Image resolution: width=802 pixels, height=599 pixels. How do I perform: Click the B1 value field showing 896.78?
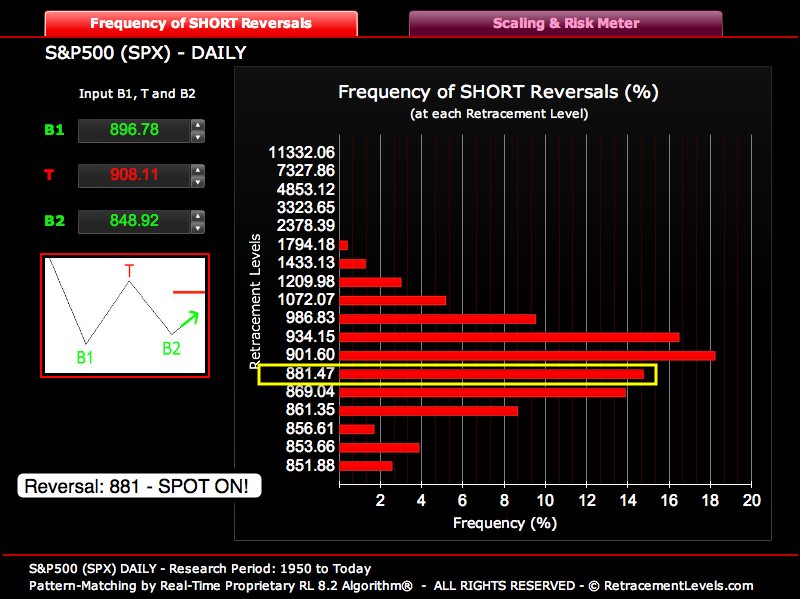[133, 130]
